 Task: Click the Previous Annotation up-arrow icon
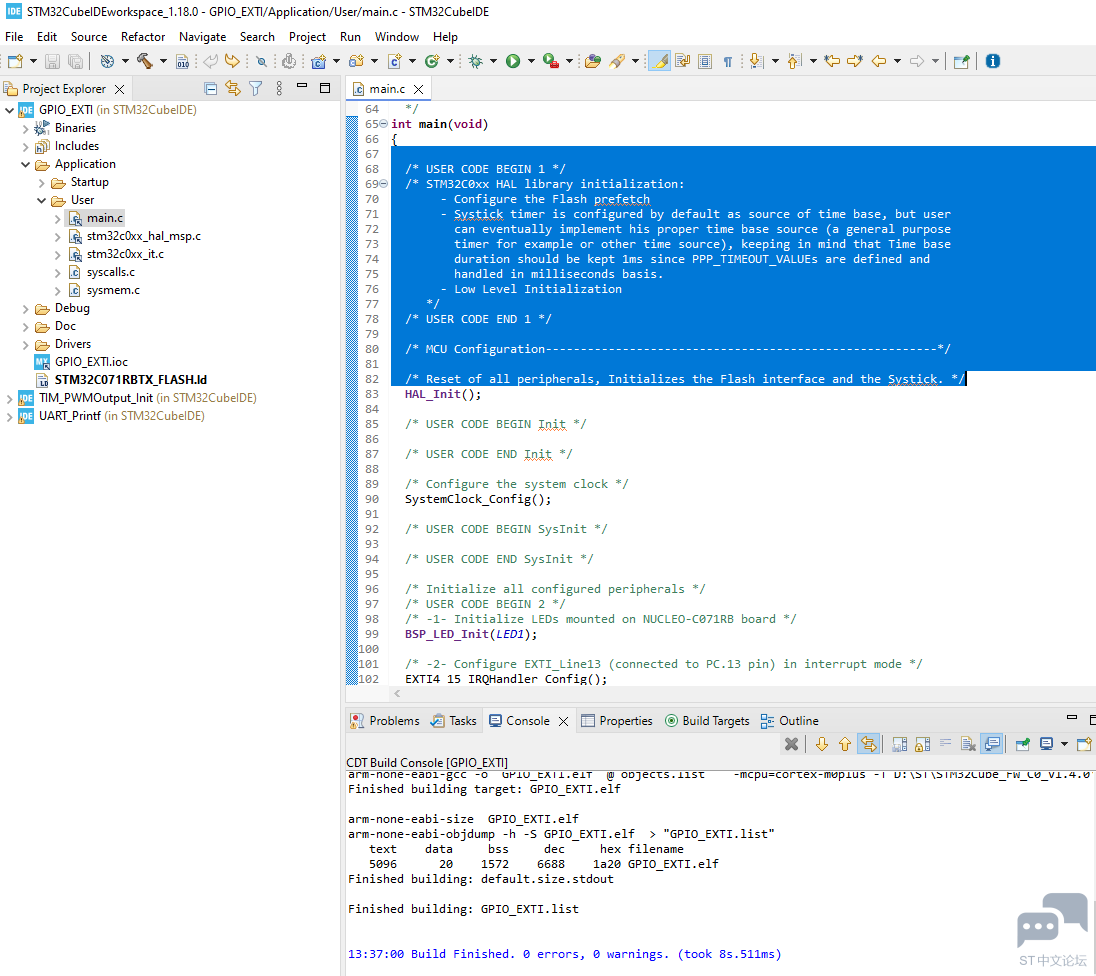click(794, 62)
